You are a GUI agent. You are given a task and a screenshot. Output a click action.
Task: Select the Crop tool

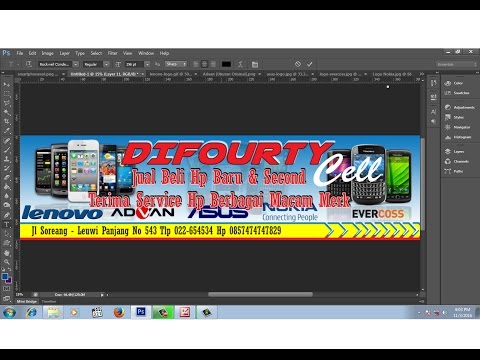tap(7, 122)
